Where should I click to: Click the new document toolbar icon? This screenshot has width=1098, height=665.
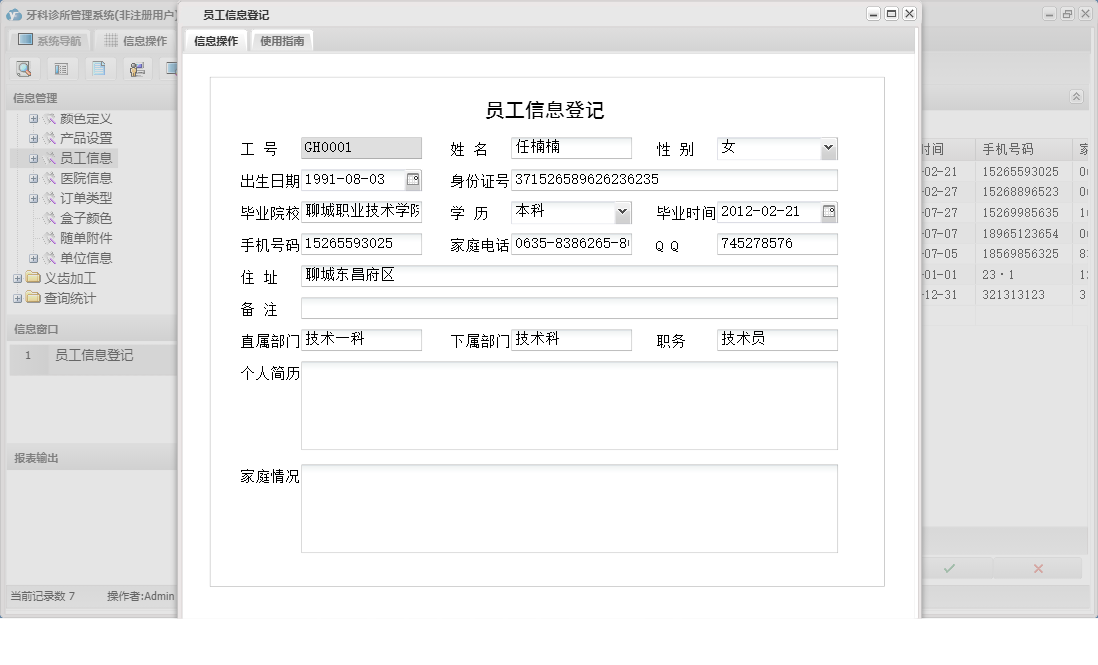tap(97, 68)
